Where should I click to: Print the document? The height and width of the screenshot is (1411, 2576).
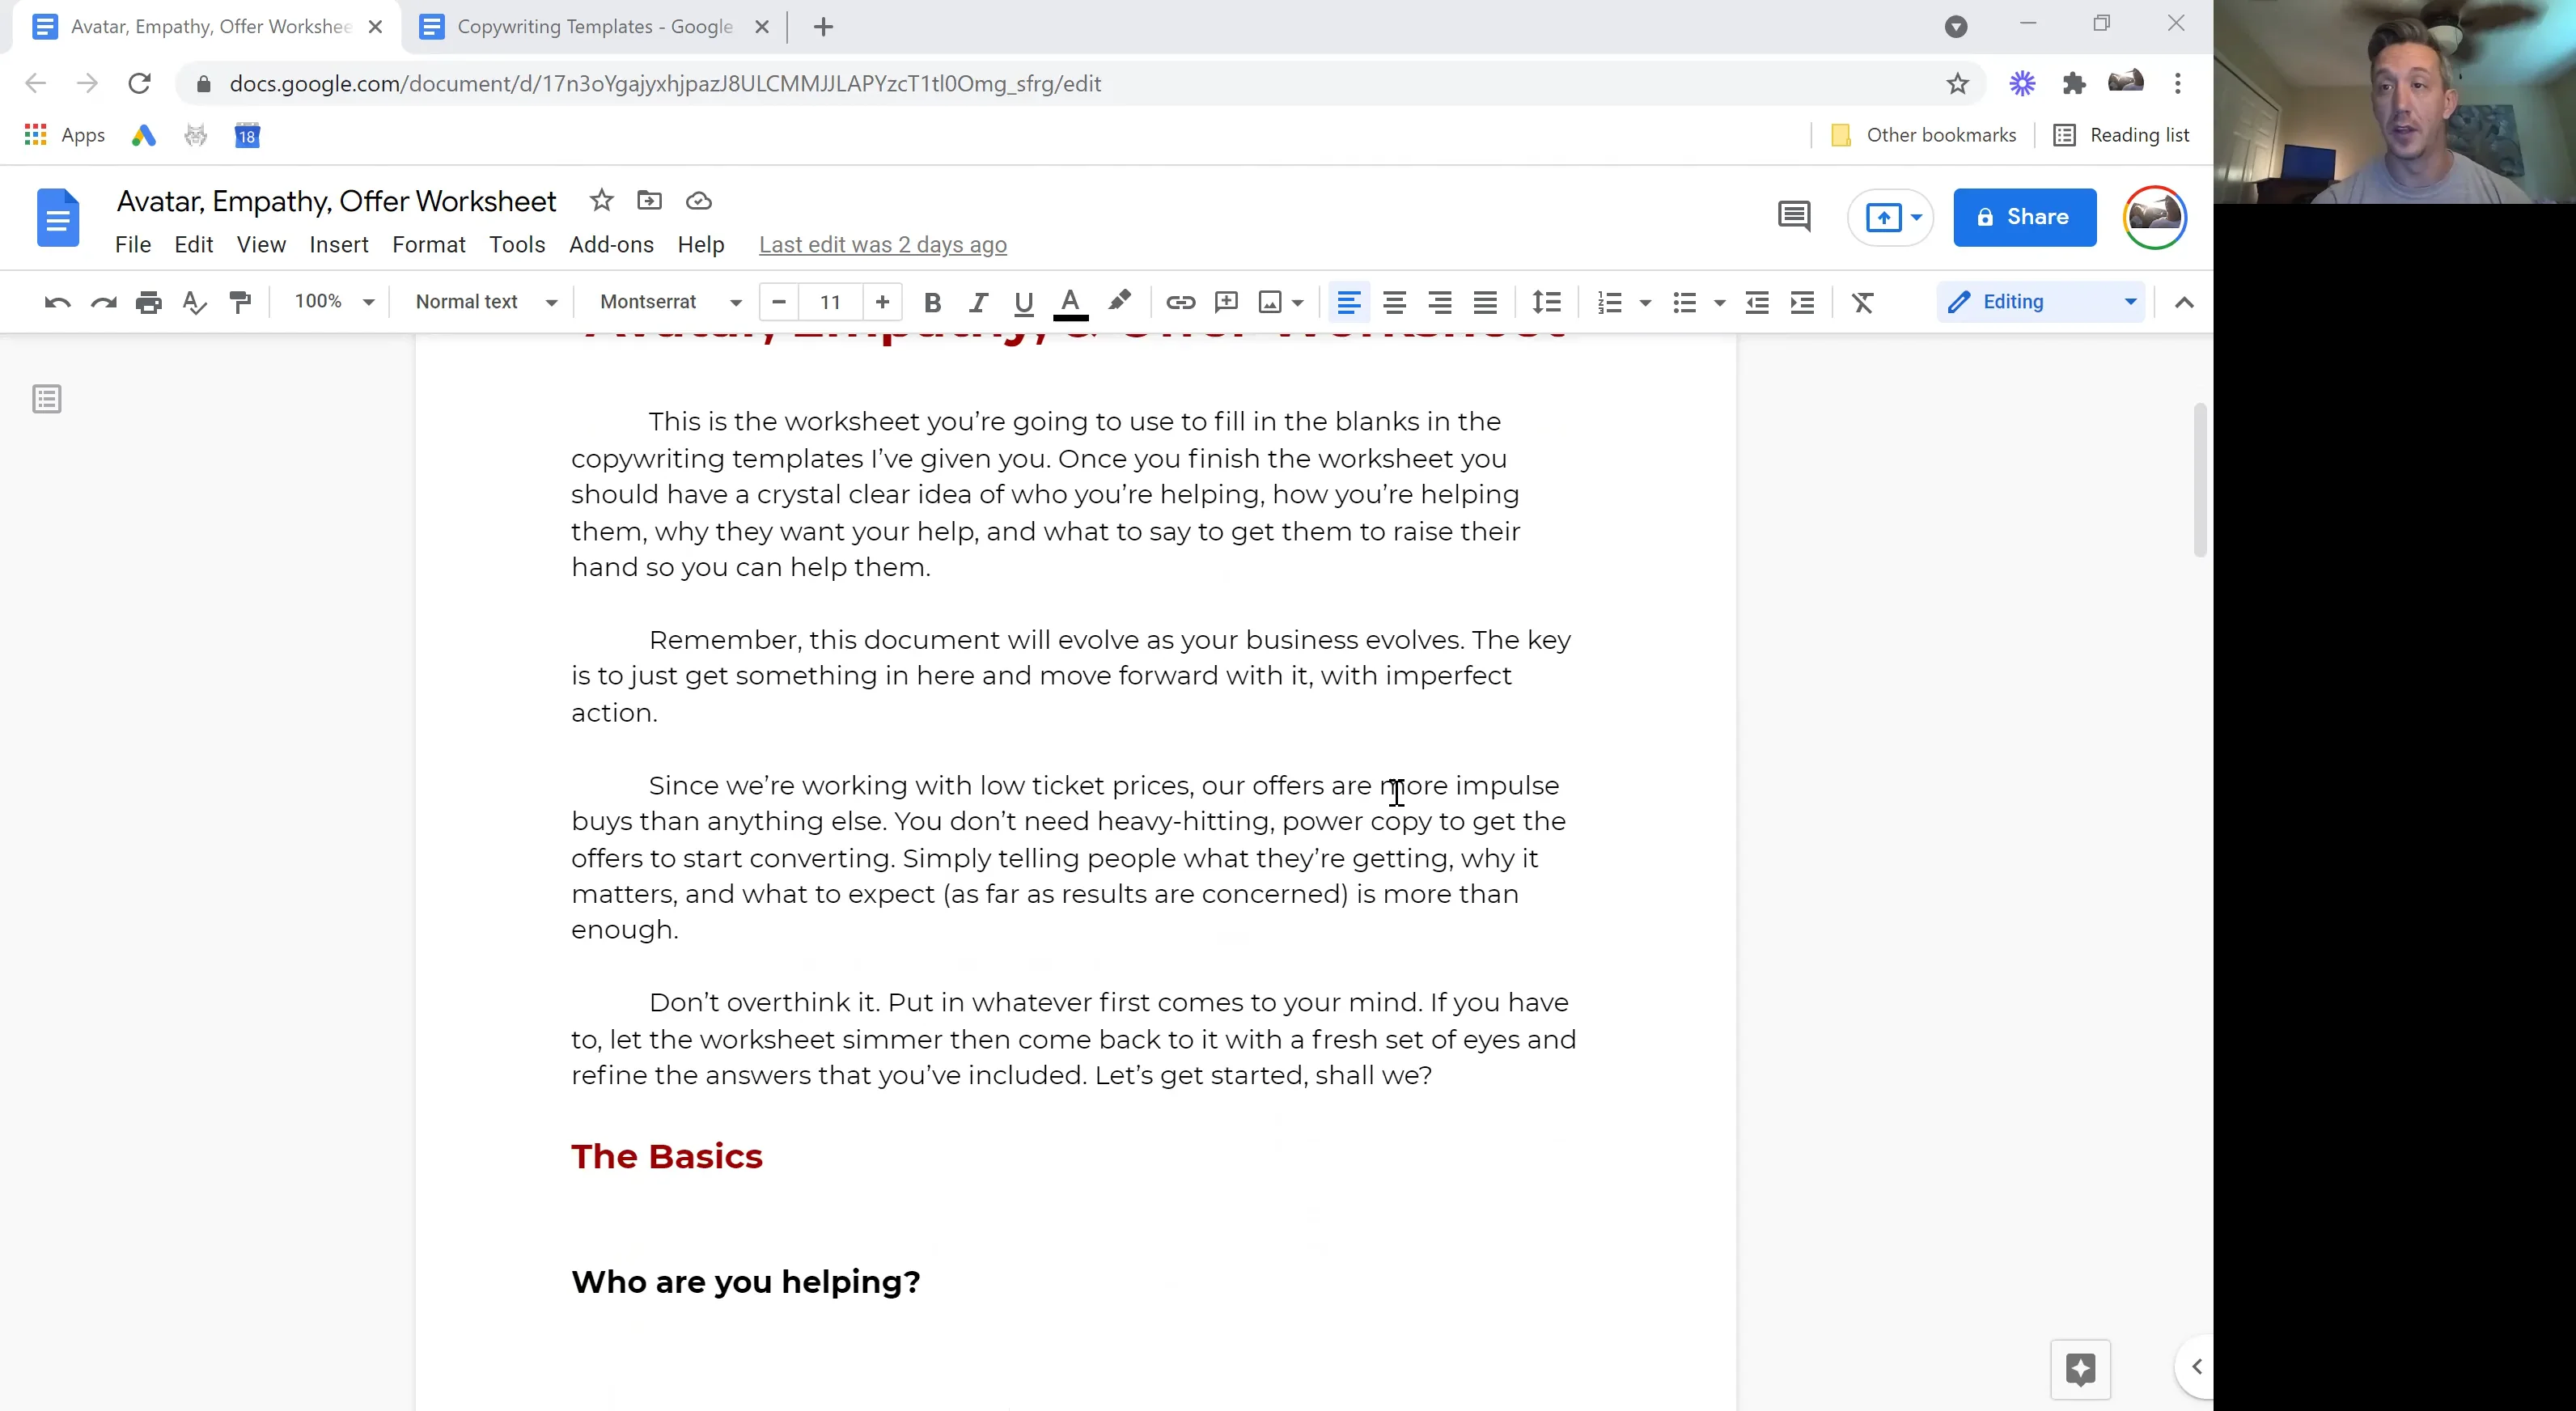click(x=149, y=302)
